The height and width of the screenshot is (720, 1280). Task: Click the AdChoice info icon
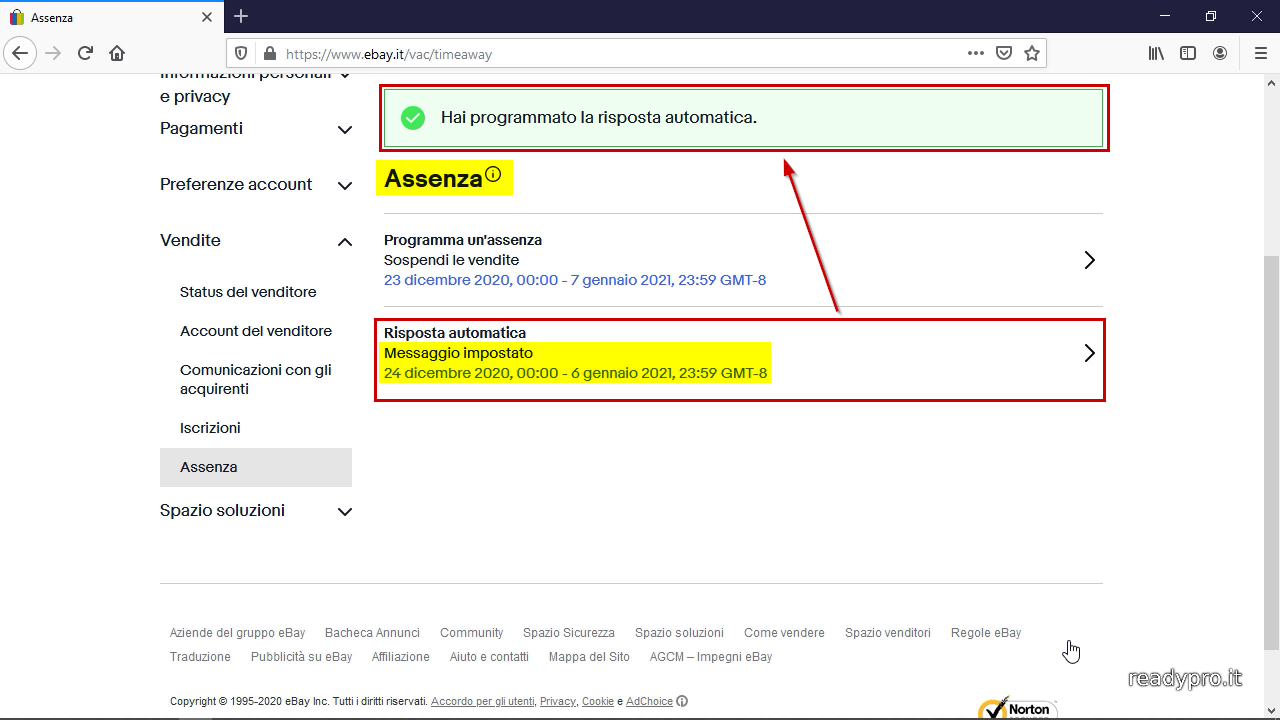[x=682, y=701]
